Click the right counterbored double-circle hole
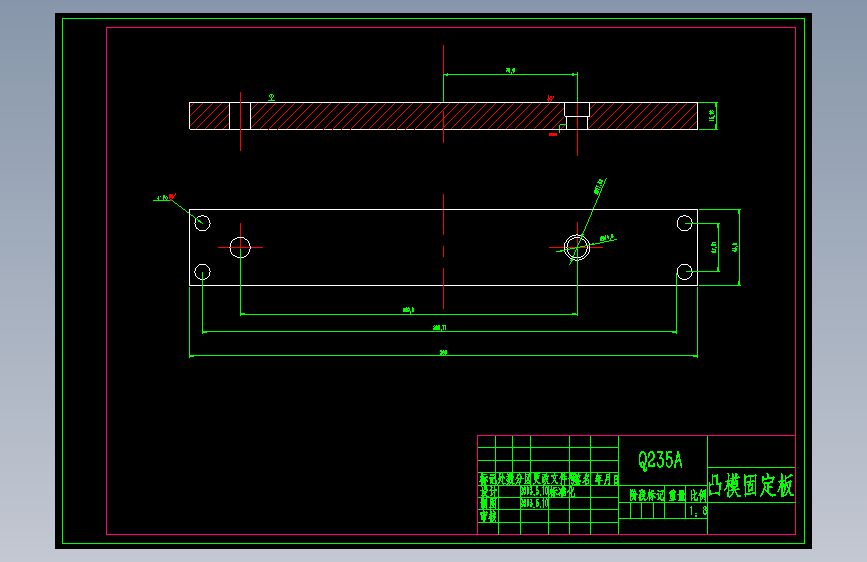This screenshot has height=562, width=867. [577, 247]
